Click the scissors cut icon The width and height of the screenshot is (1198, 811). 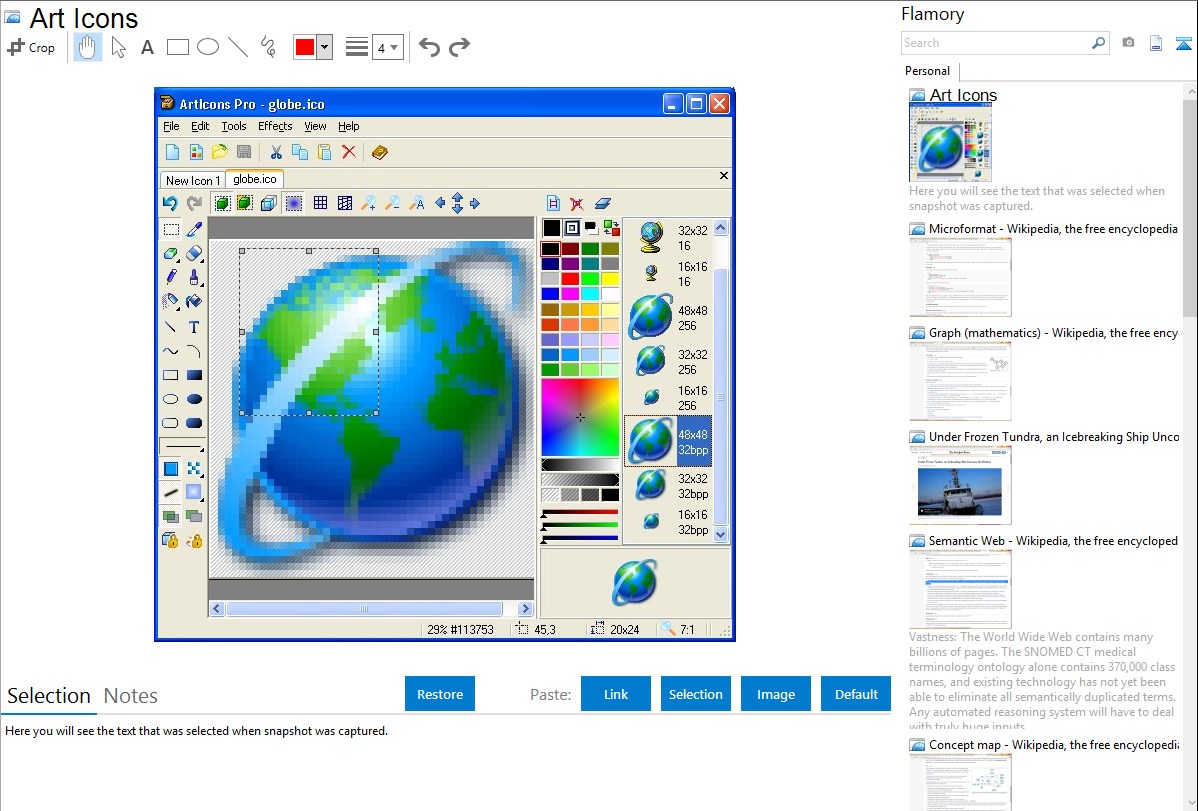(276, 152)
